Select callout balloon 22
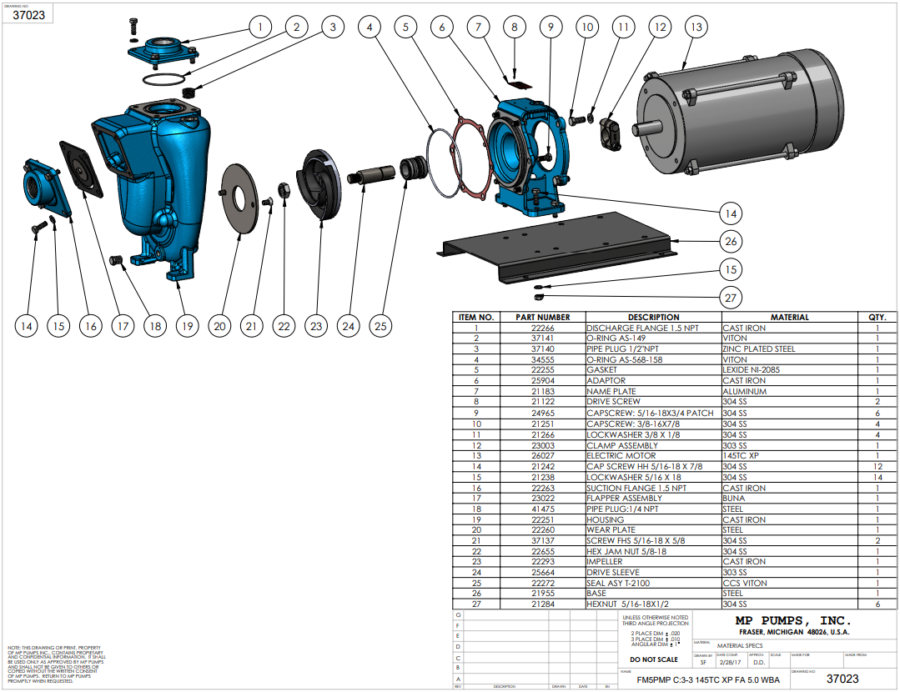Viewport: 900px width, 692px height. pos(284,326)
